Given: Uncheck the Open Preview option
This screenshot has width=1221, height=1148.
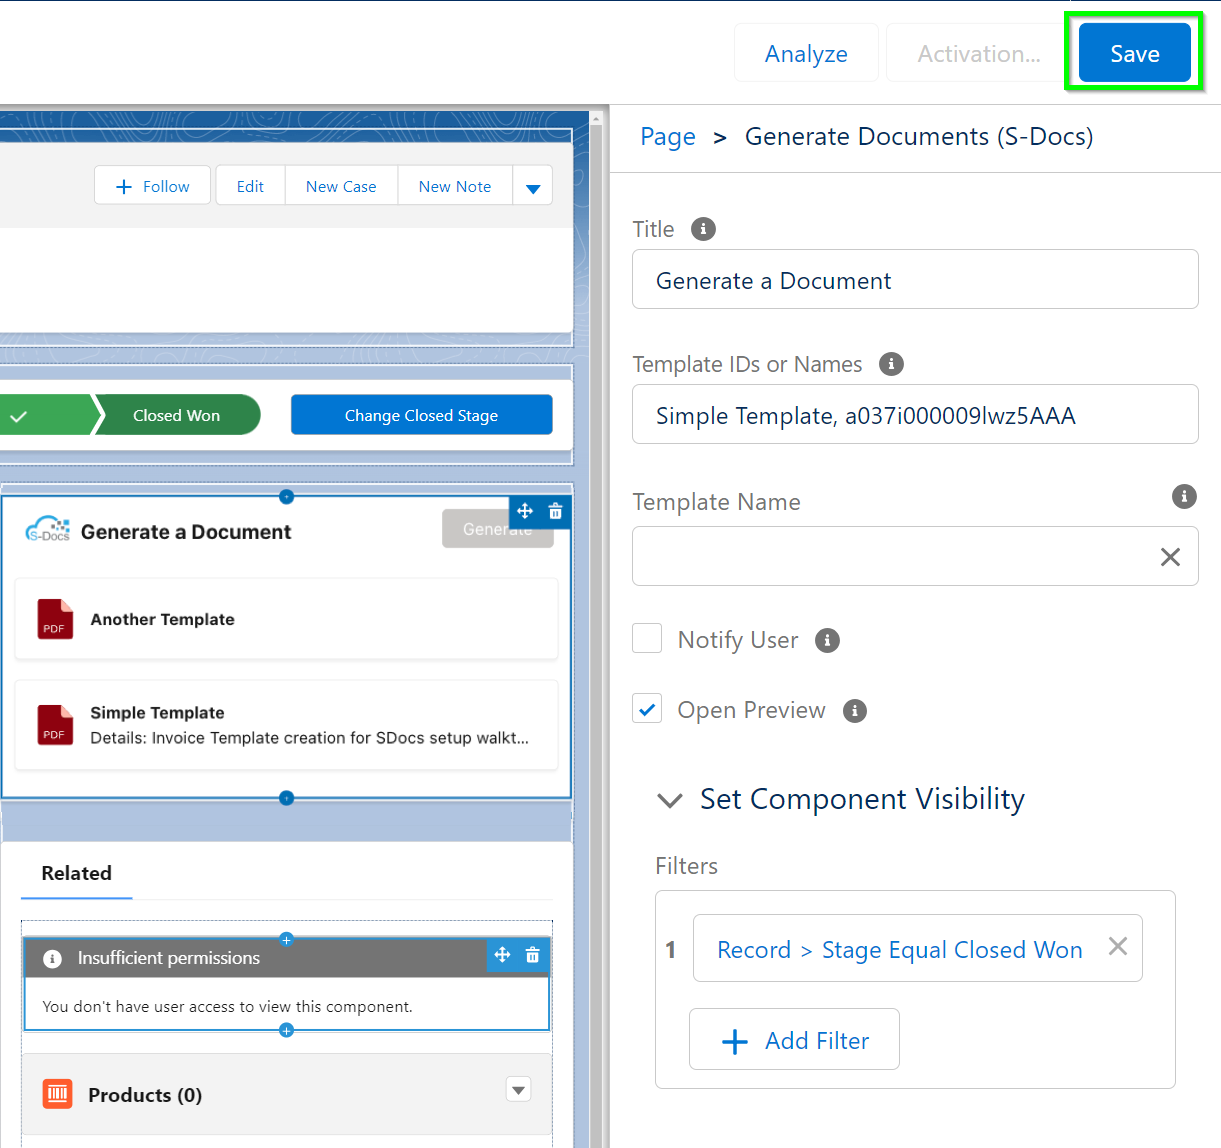Looking at the screenshot, I should click(x=646, y=708).
